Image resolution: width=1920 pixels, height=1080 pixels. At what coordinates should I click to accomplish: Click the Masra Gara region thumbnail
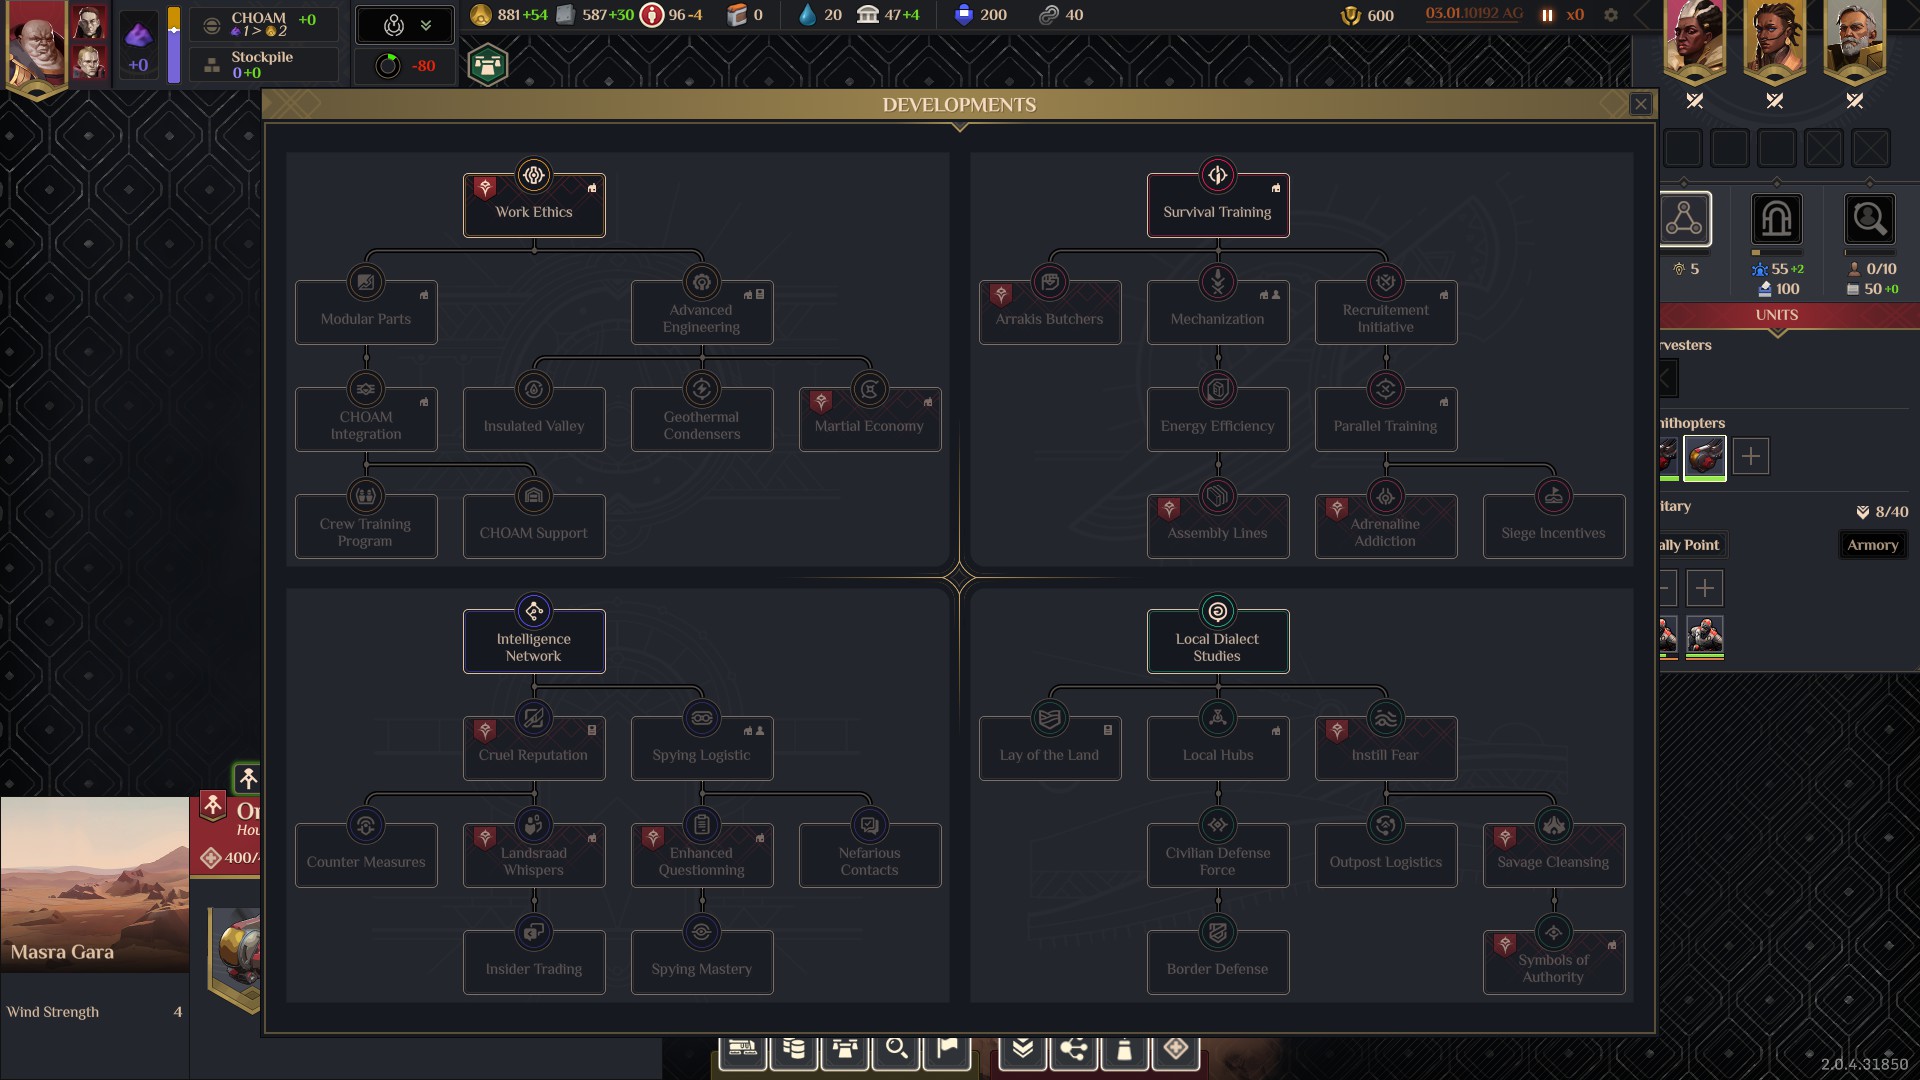pos(94,884)
